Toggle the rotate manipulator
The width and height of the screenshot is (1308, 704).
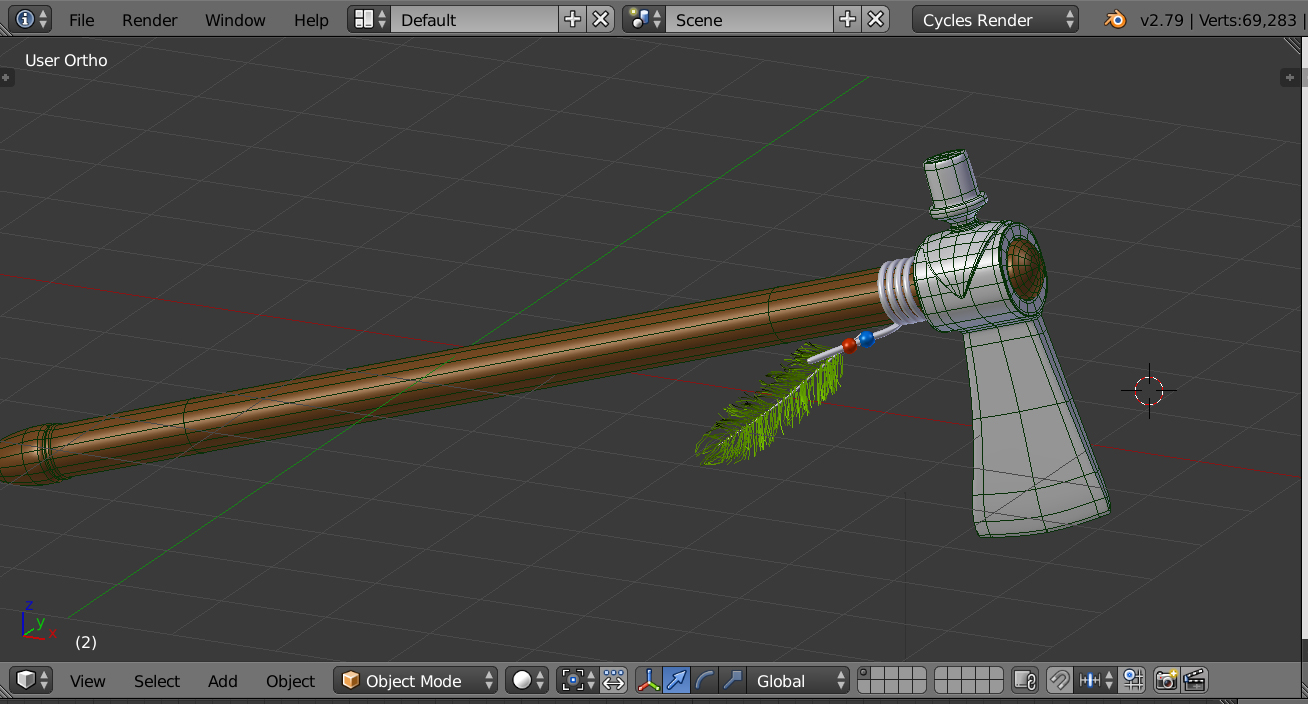(705, 680)
